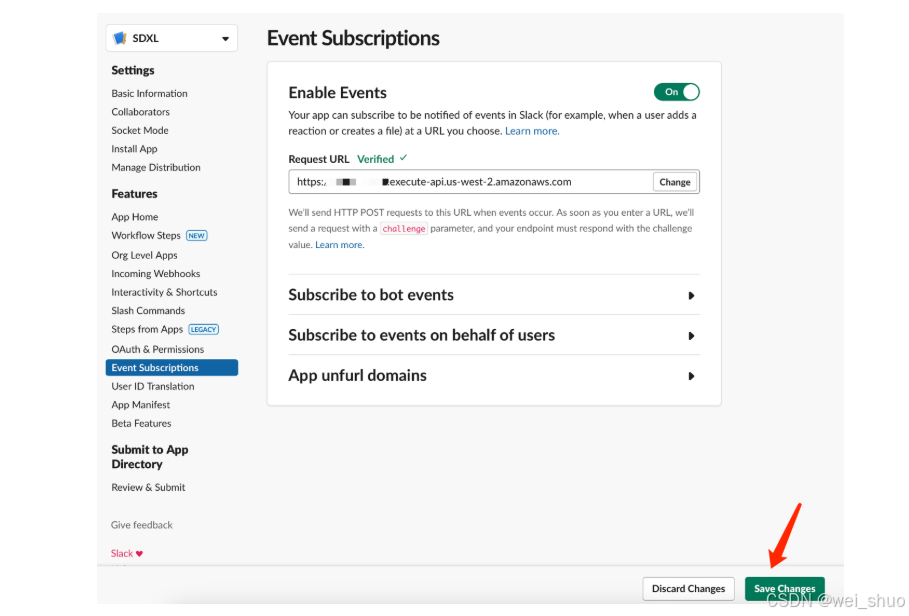Click the Change button for Request URL
Image resolution: width=909 pixels, height=616 pixels.
[675, 182]
